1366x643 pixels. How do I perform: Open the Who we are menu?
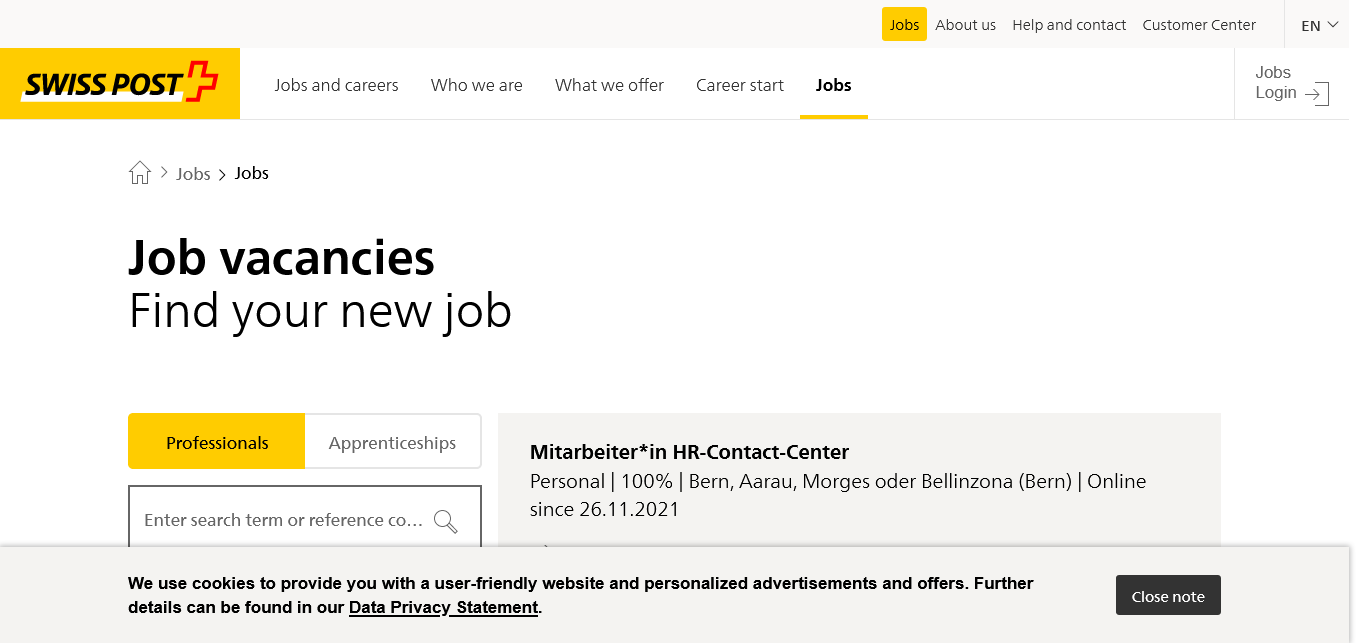click(476, 85)
